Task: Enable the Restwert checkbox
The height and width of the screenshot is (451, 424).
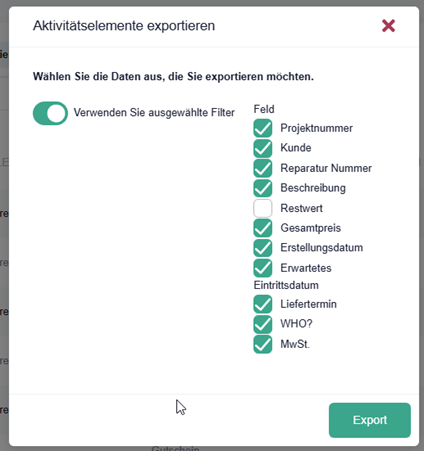Action: click(x=263, y=208)
